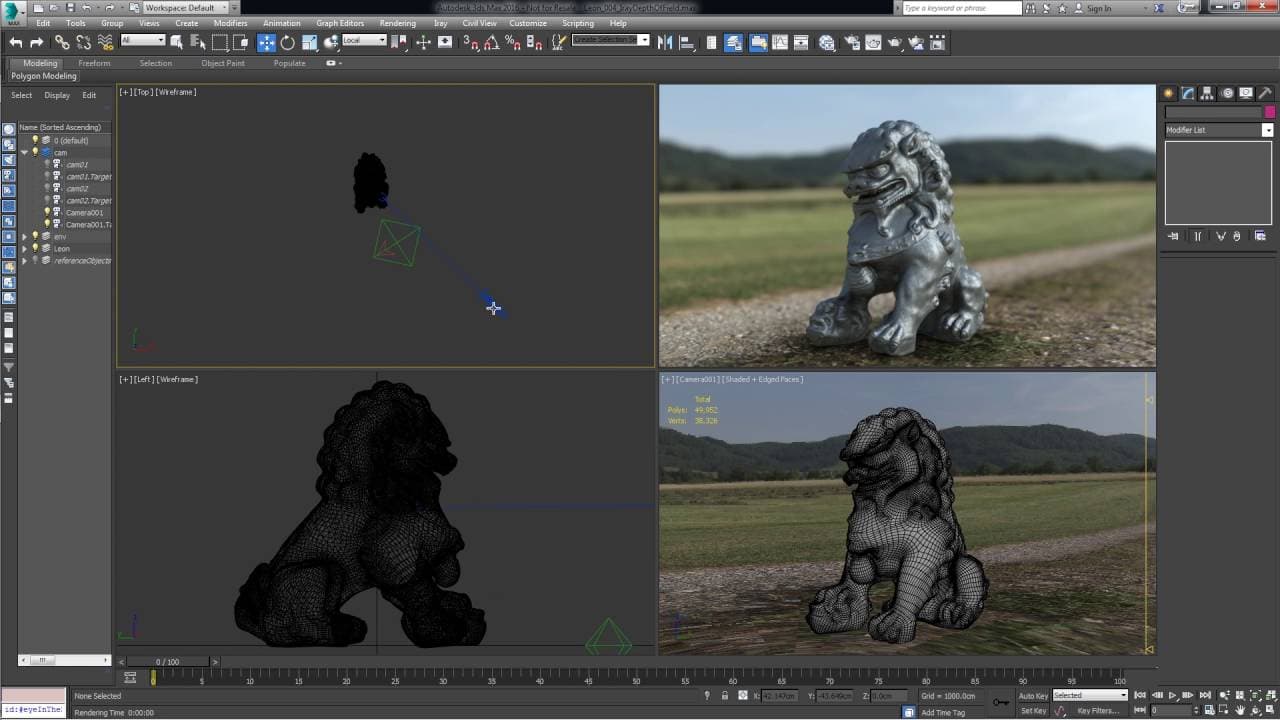The image size is (1280, 720).
Task: Click the Align tool icon
Action: click(687, 42)
